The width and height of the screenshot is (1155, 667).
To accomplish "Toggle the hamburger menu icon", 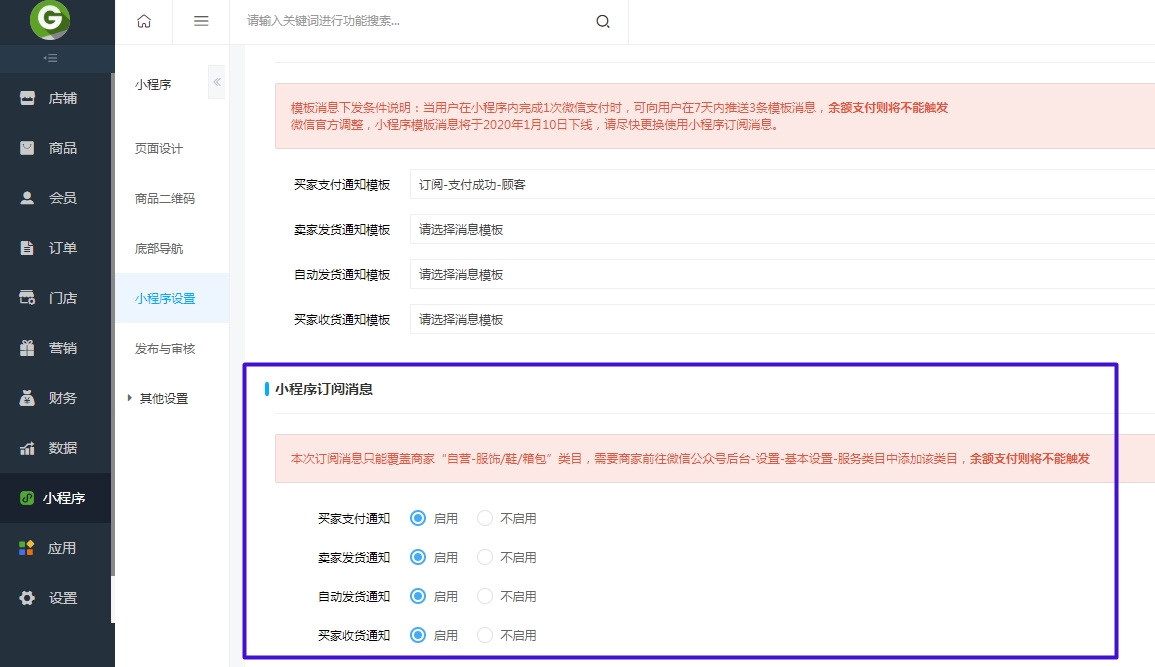I will [201, 21].
